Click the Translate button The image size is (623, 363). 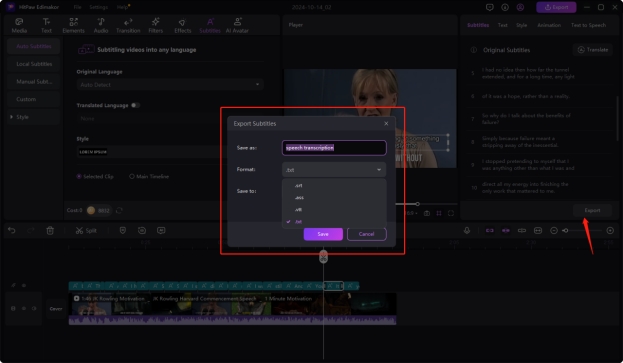coord(592,50)
